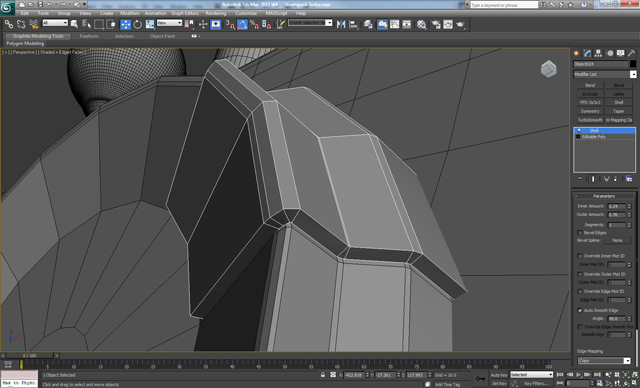Toggle Keyboard Shortcut Override icon
This screenshot has width=640, height=388.
point(216,24)
